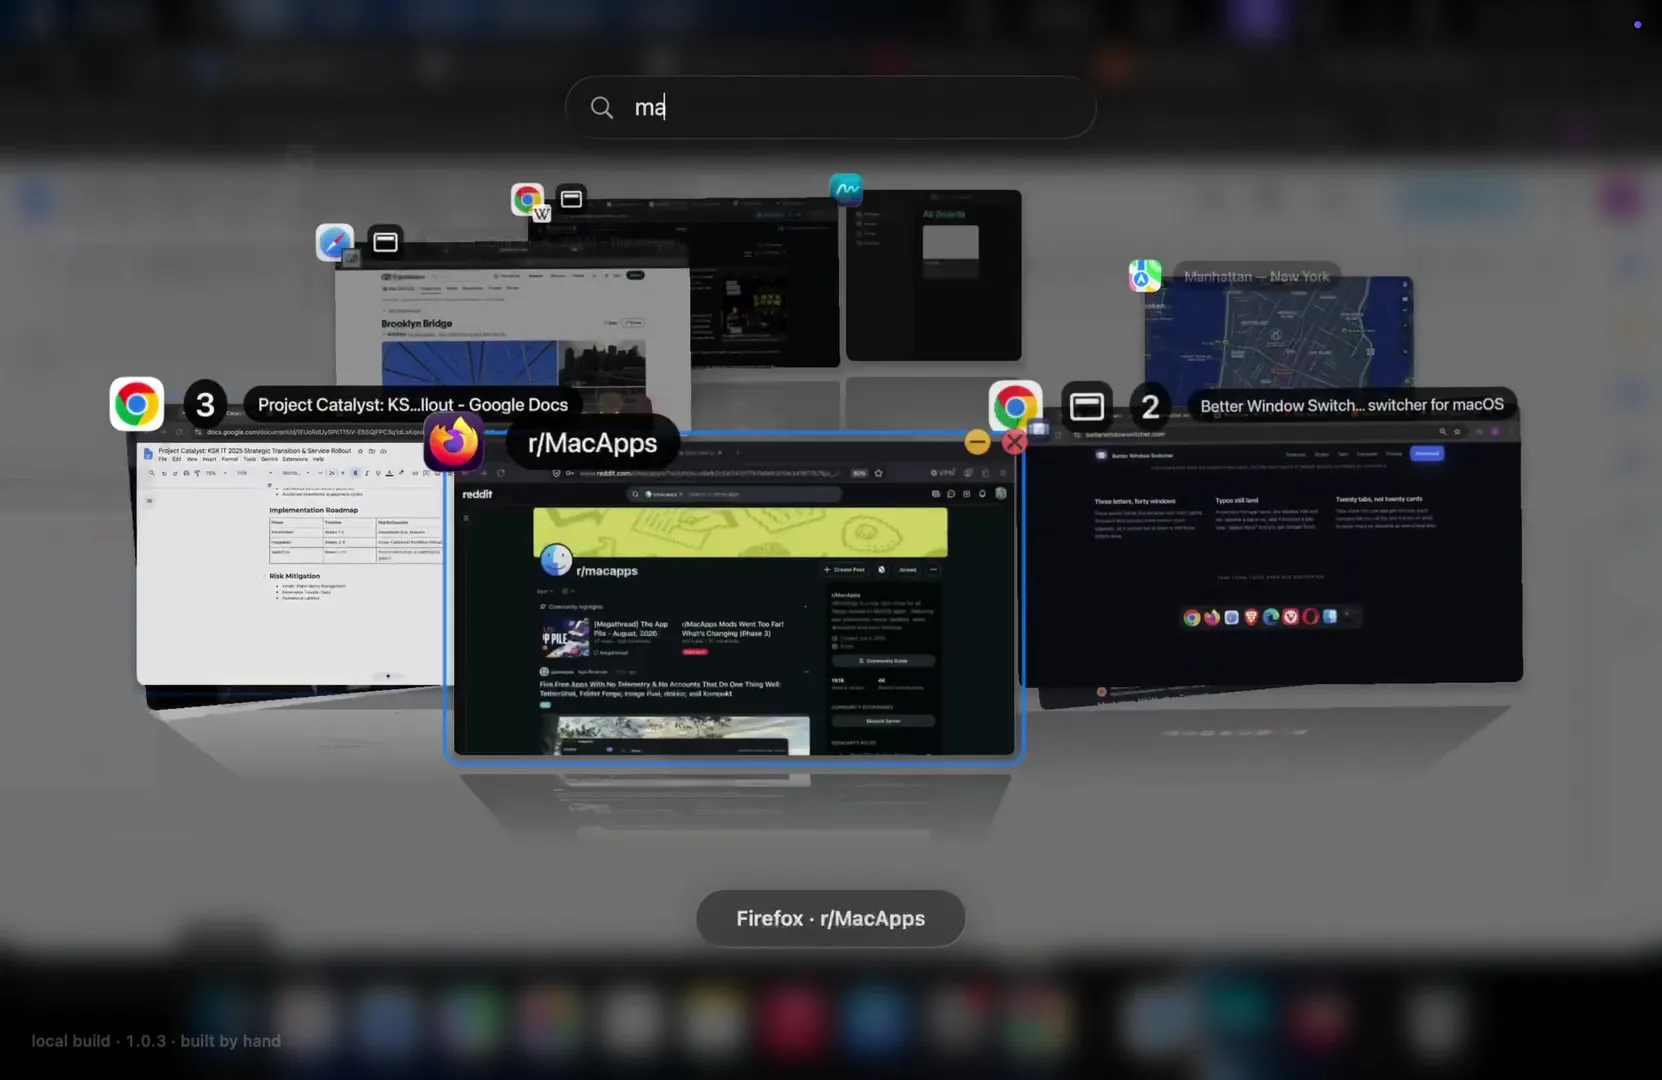Click the "Better Window Switch…" title label
The width and height of the screenshot is (1662, 1080).
click(1352, 405)
